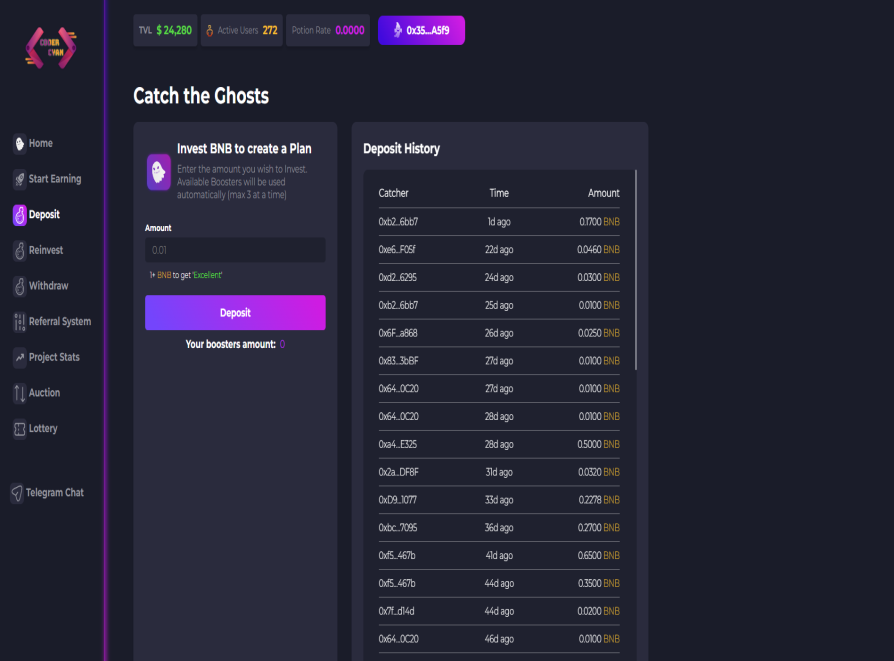Open the Deposit menu item
894x661 pixels.
pos(44,214)
